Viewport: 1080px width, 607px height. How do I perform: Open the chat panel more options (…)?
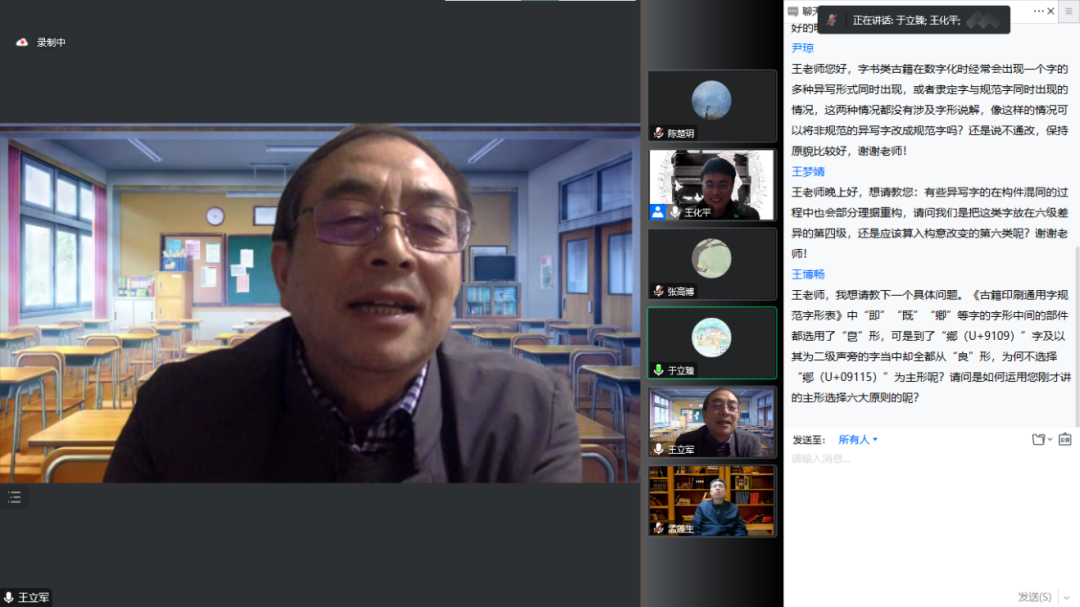[1038, 11]
